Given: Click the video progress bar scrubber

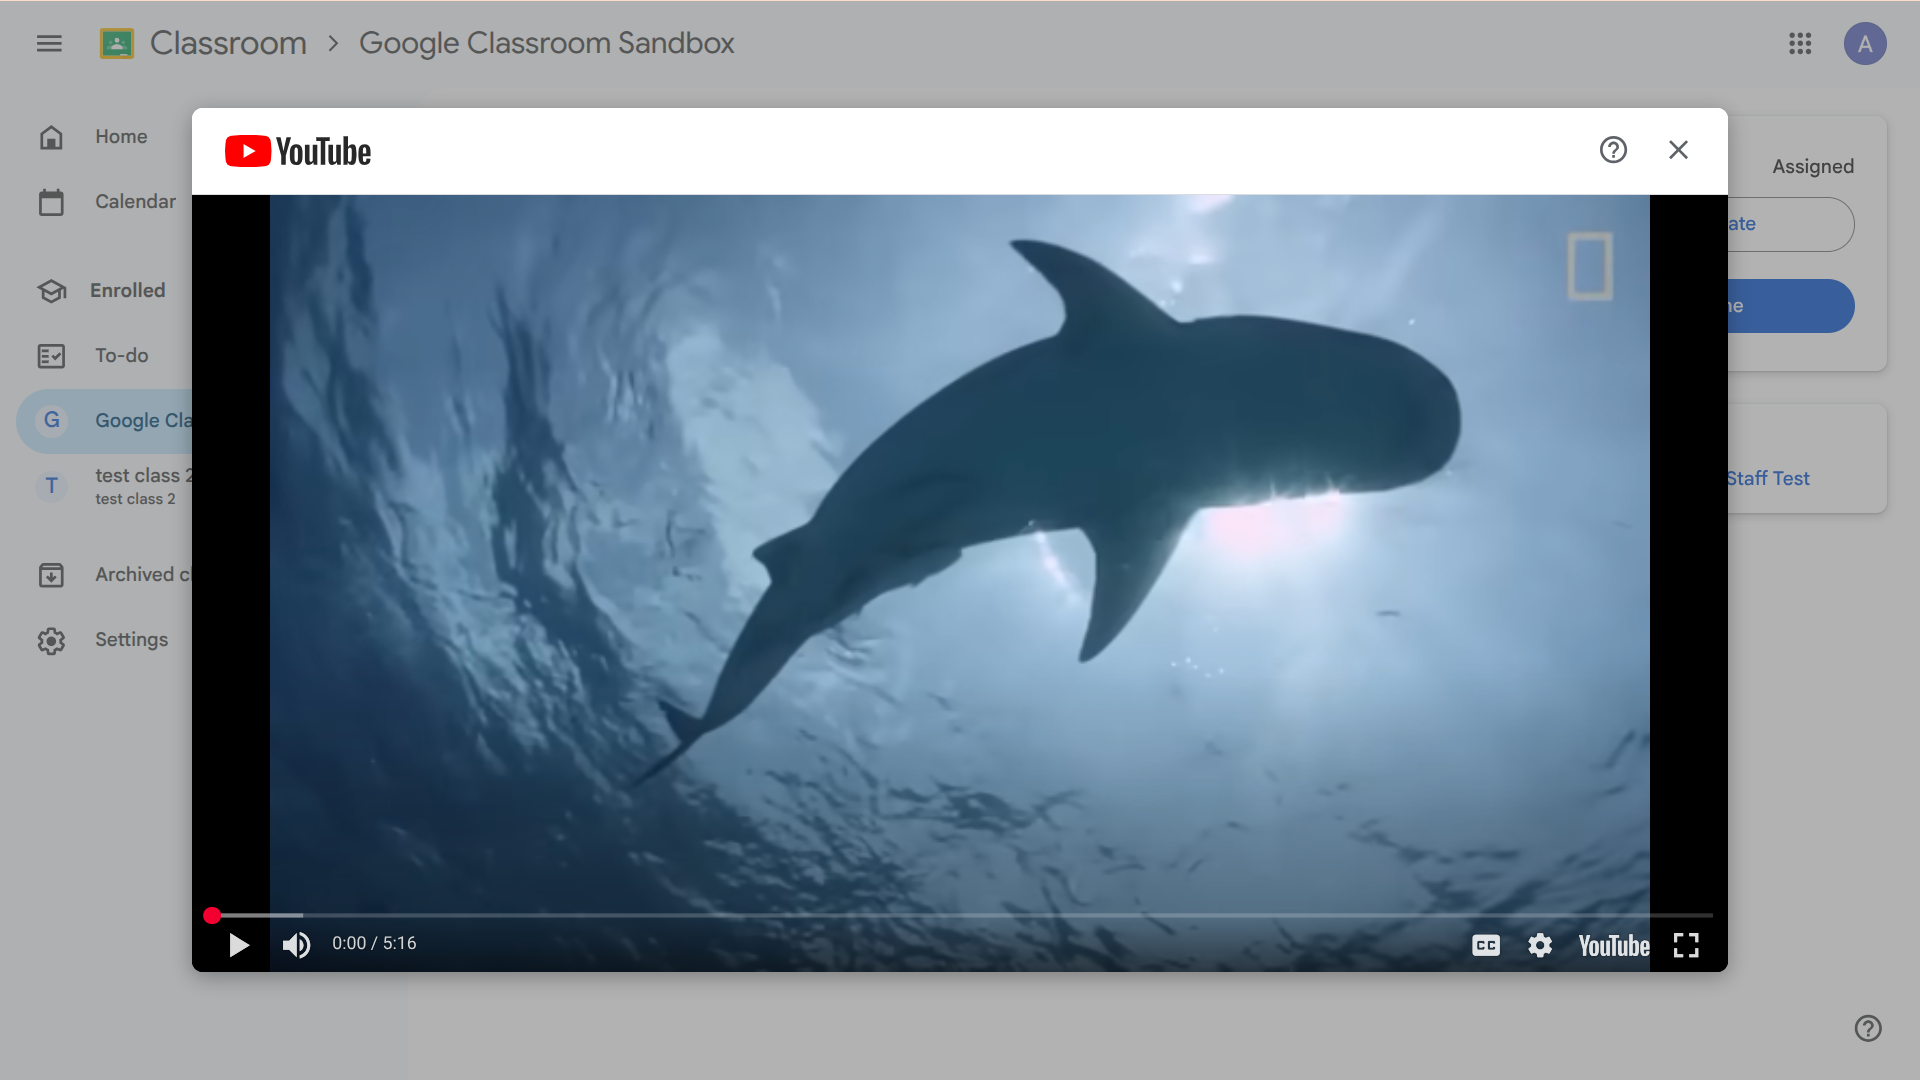Looking at the screenshot, I should [212, 915].
